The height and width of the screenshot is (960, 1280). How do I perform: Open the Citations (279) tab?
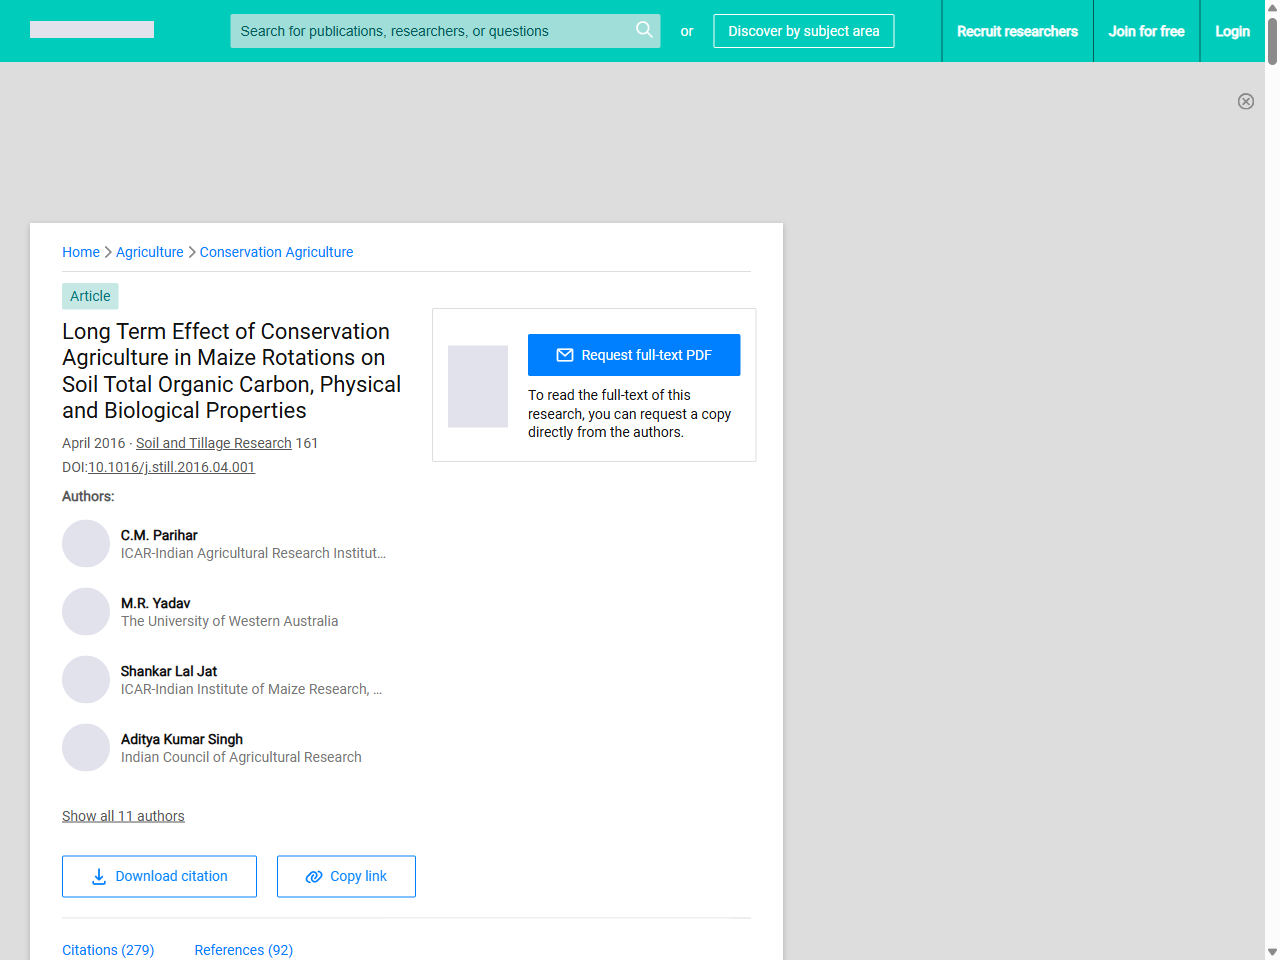(108, 950)
